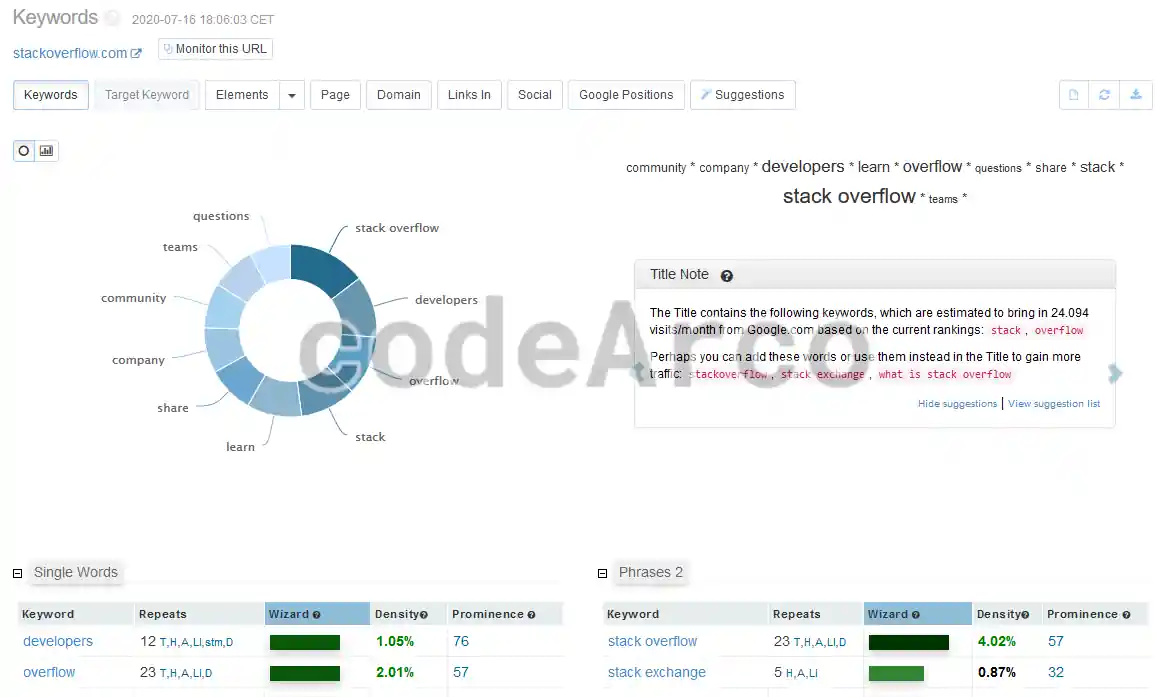Click the suggested keyword stack exchange in Title Note
This screenshot has width=1165, height=697.
(822, 375)
